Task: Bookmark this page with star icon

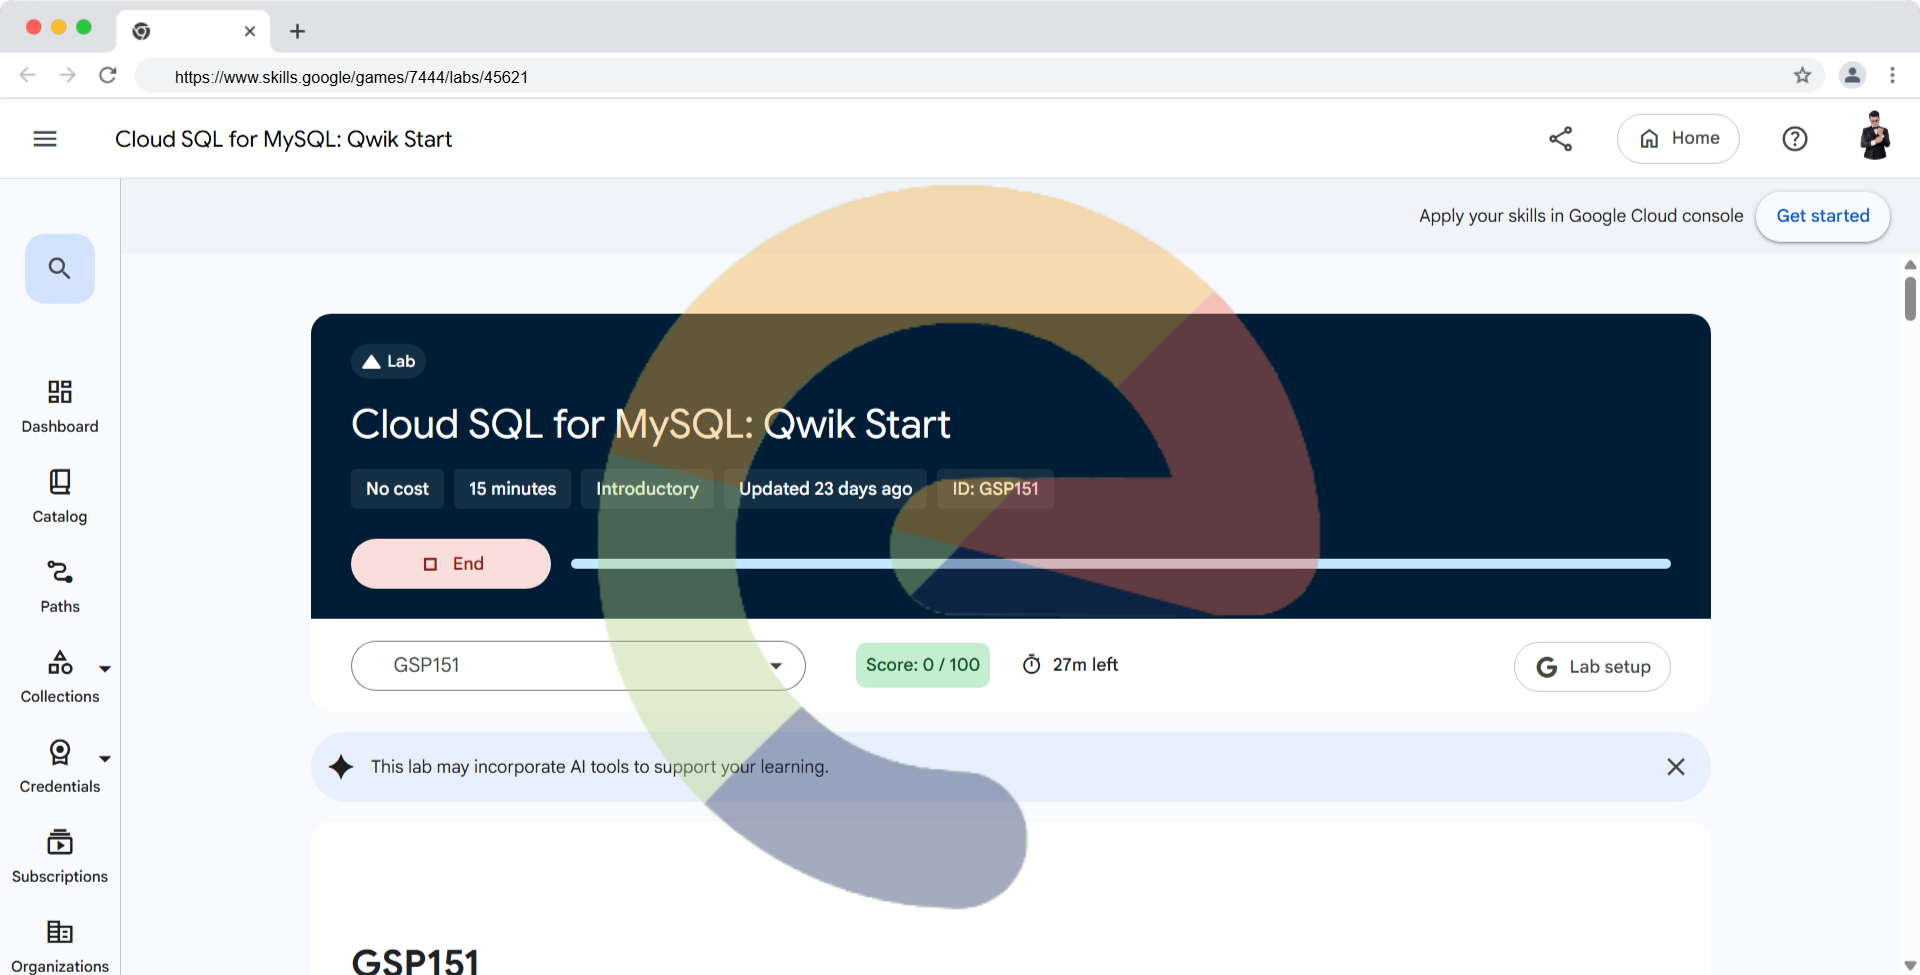Action: 1802,75
